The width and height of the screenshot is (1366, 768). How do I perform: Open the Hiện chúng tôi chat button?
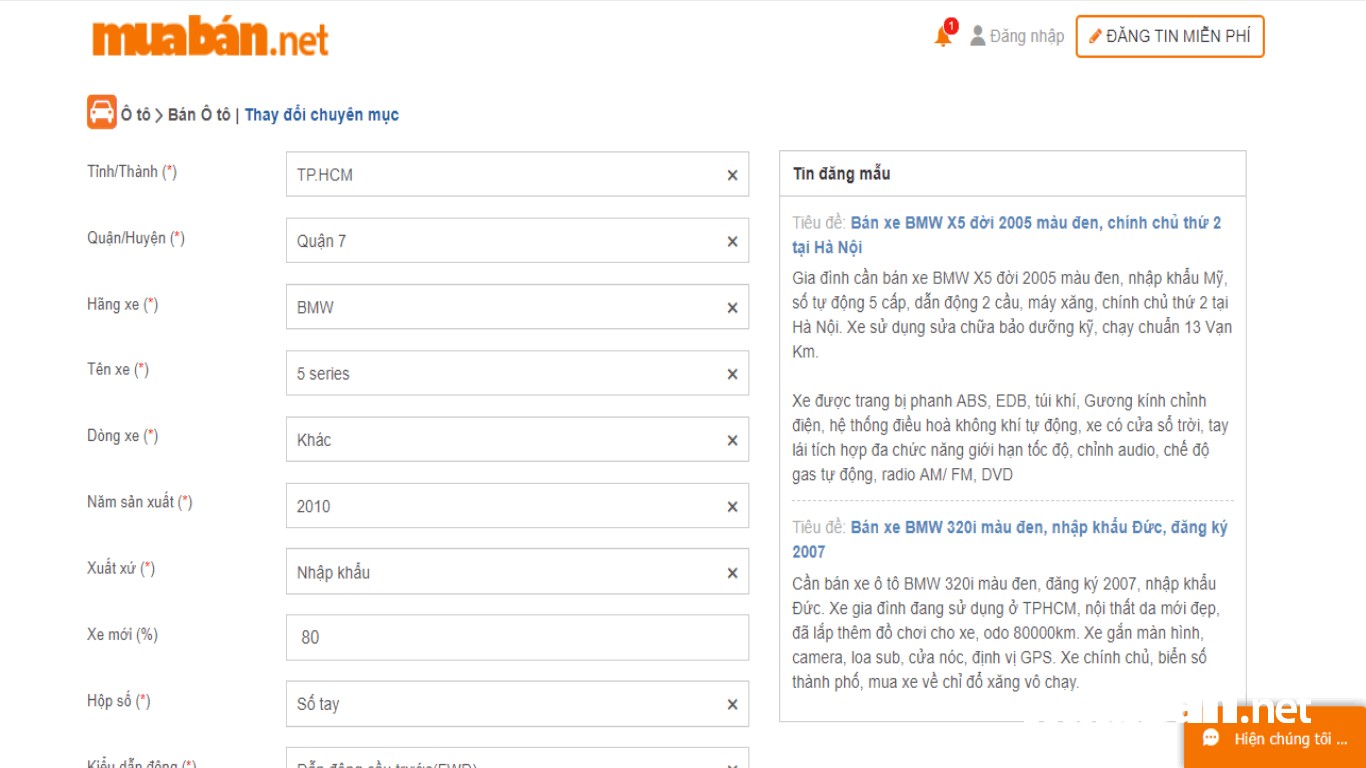point(1275,738)
